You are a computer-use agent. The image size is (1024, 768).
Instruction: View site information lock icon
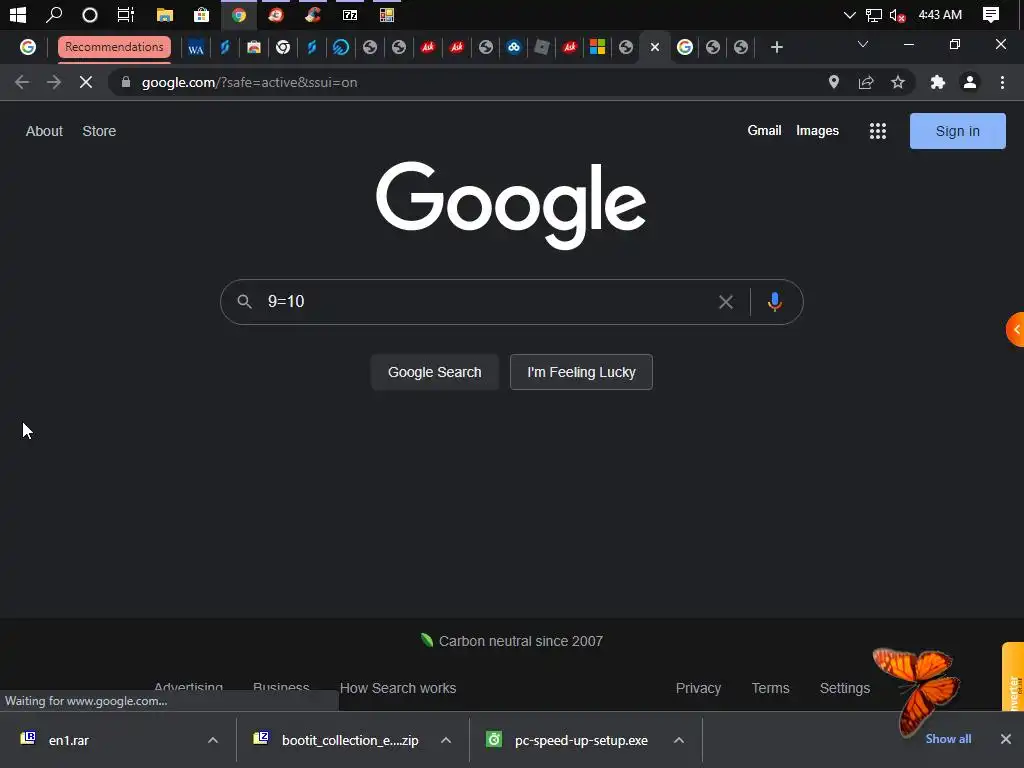coord(126,82)
